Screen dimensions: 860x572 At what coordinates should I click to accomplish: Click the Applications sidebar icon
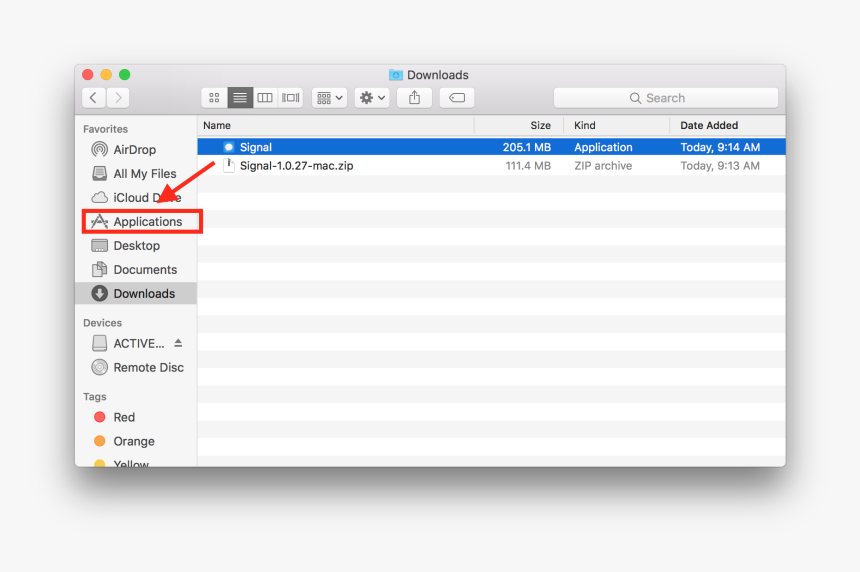point(99,222)
